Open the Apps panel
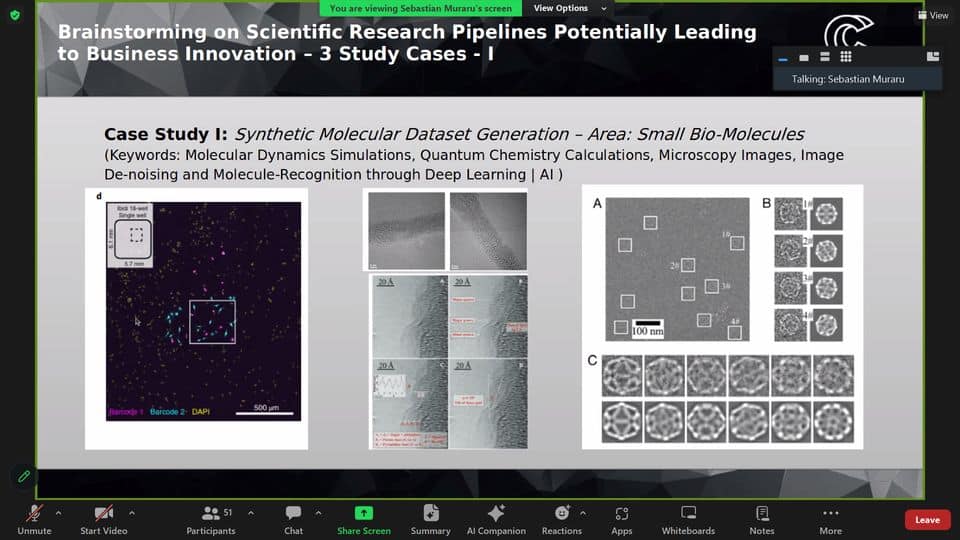The width and height of the screenshot is (960, 540). tap(622, 514)
